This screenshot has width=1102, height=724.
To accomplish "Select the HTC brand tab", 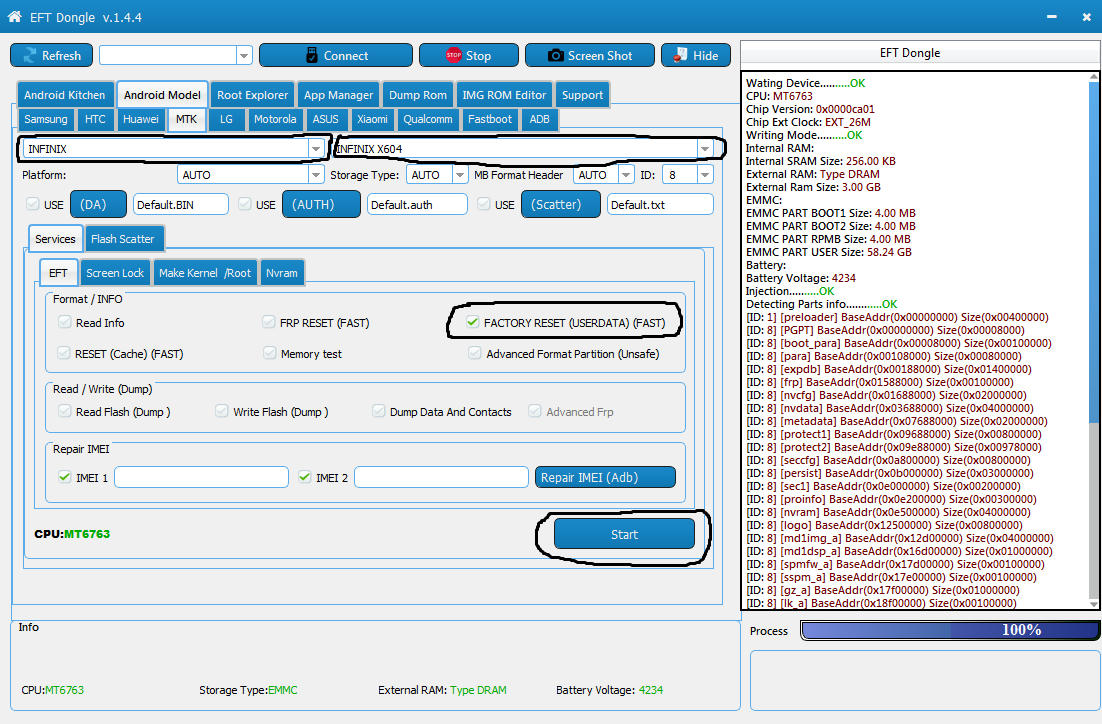I will [95, 119].
